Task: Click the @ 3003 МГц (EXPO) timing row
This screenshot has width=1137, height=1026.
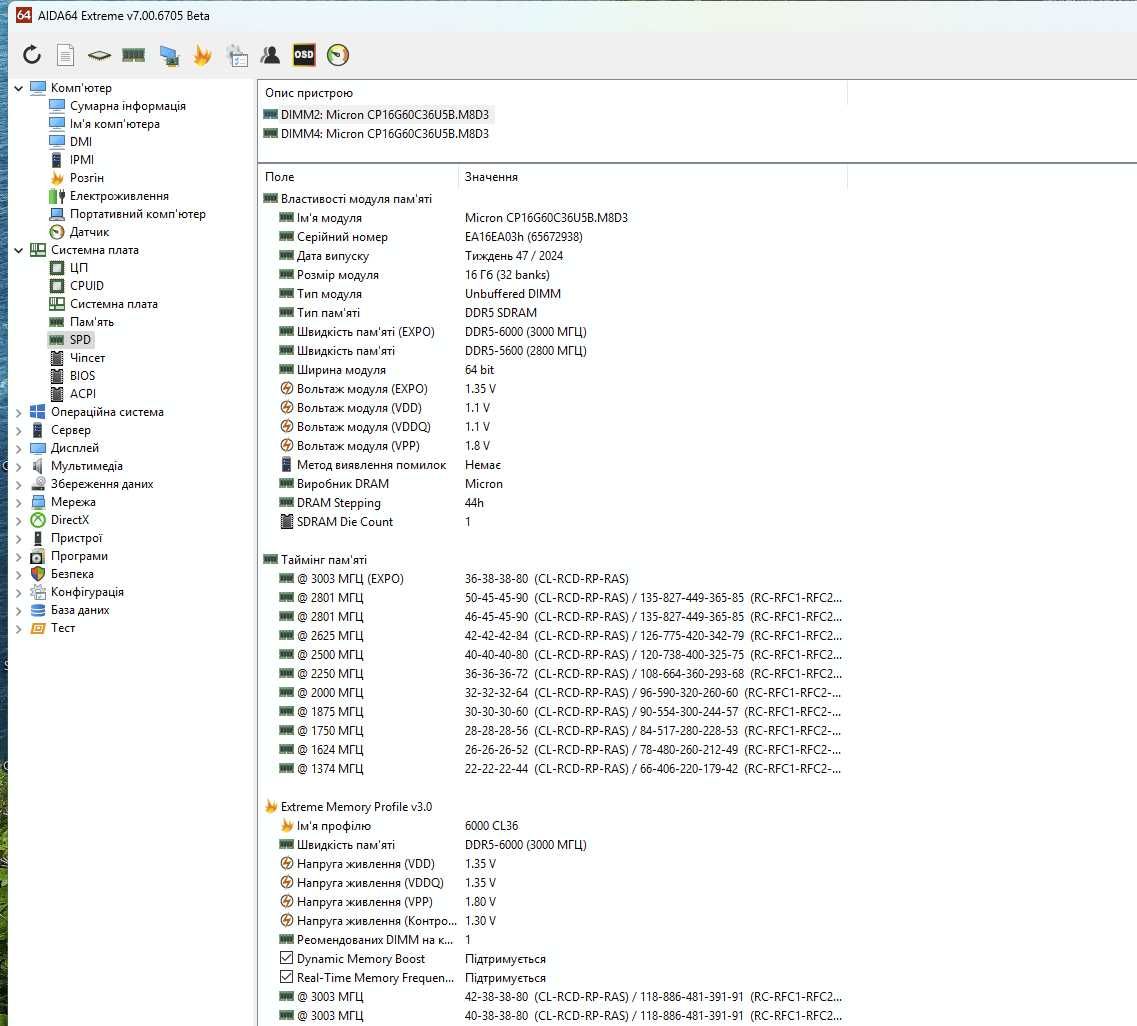Action: pyautogui.click(x=553, y=579)
